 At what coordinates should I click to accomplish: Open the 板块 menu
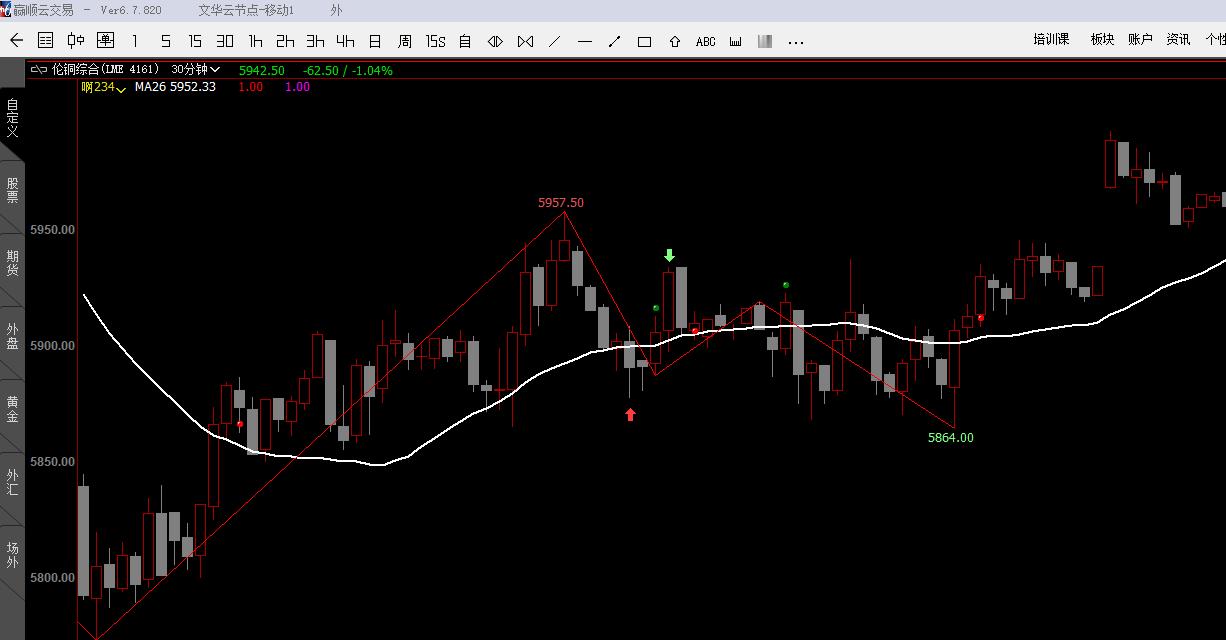point(1102,39)
